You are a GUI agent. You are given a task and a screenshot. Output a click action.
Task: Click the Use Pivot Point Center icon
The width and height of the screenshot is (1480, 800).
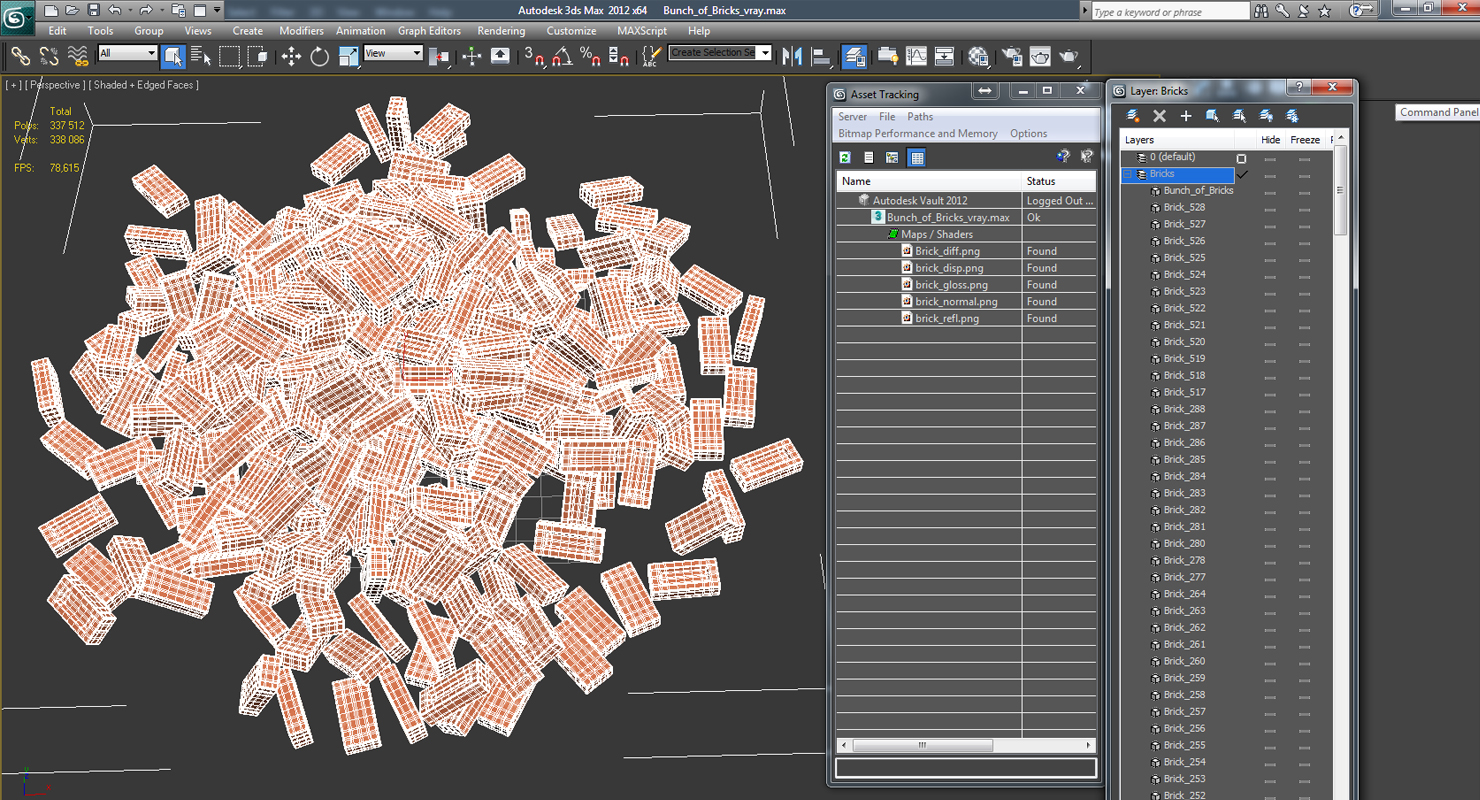tap(439, 56)
